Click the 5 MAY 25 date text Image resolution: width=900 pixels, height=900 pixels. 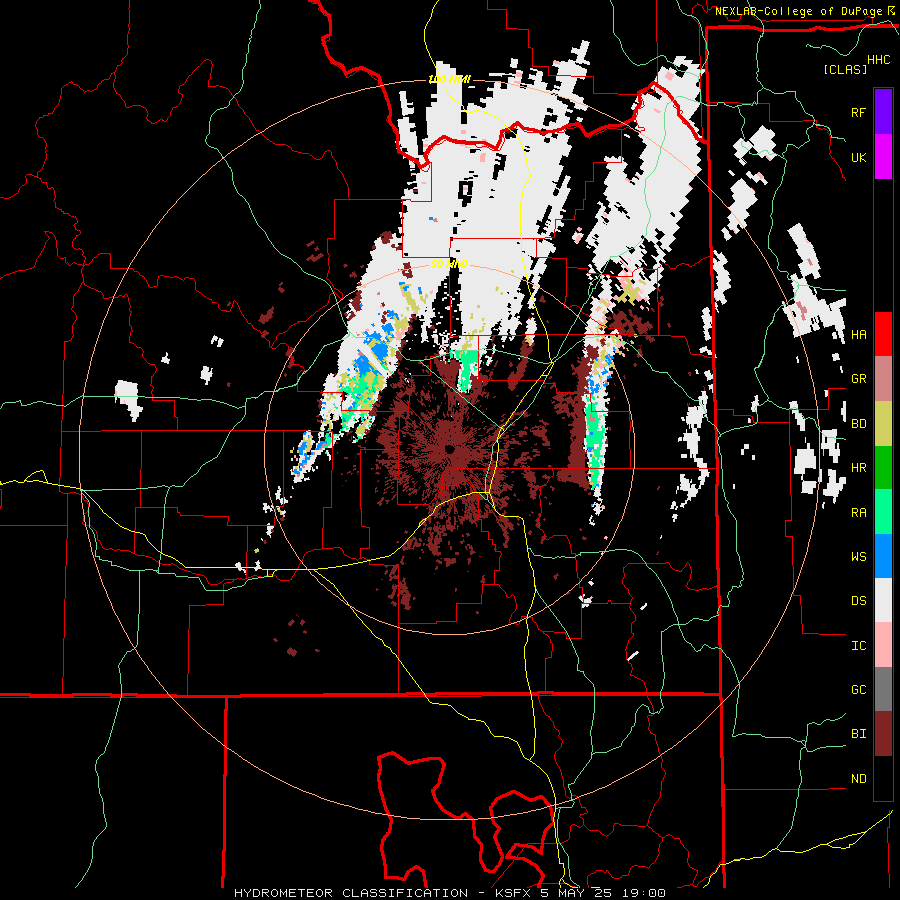tap(576, 893)
